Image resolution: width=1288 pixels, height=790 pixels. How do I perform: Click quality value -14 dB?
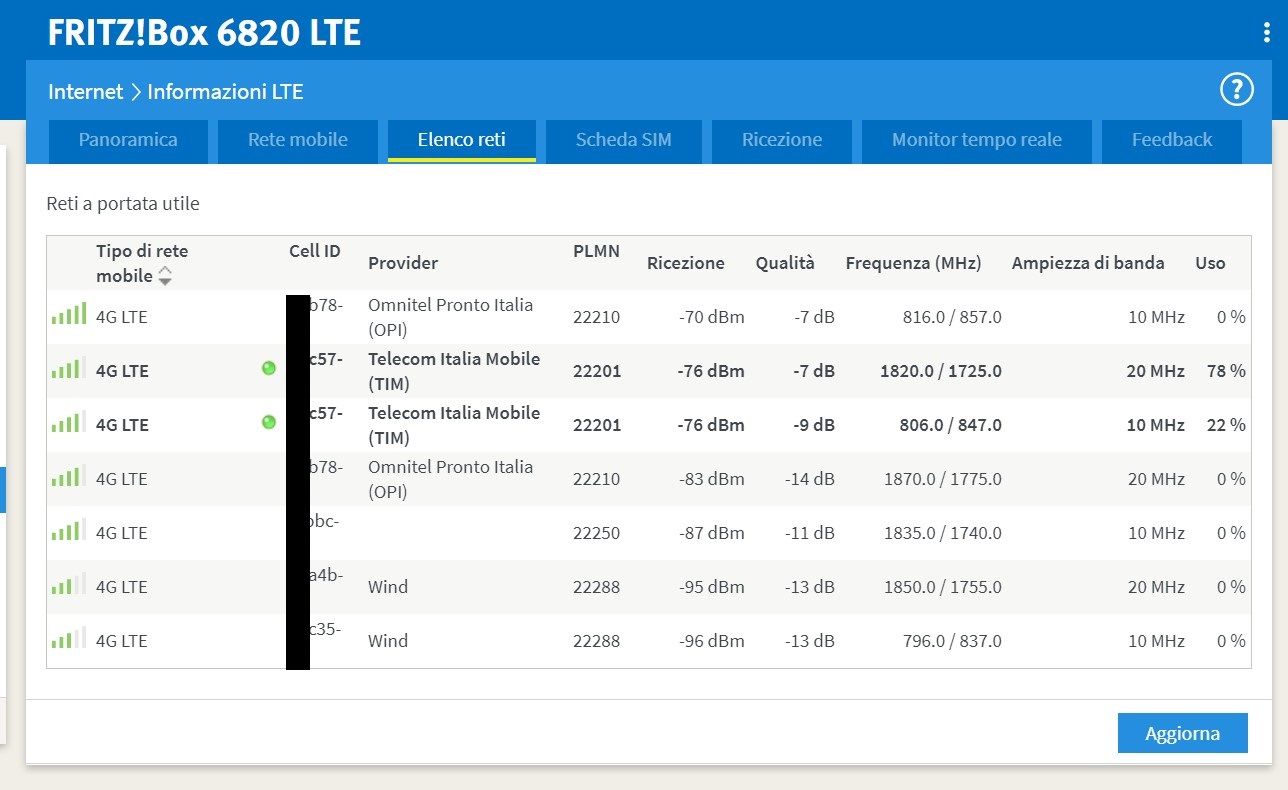(808, 479)
